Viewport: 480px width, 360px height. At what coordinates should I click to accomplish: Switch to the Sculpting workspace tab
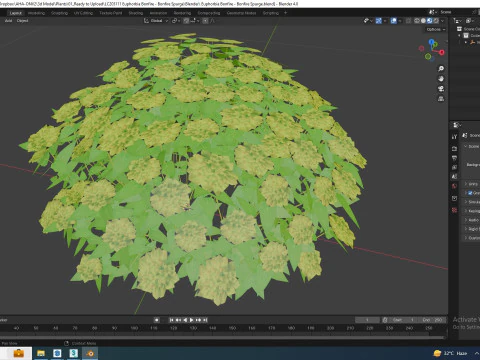(x=59, y=13)
